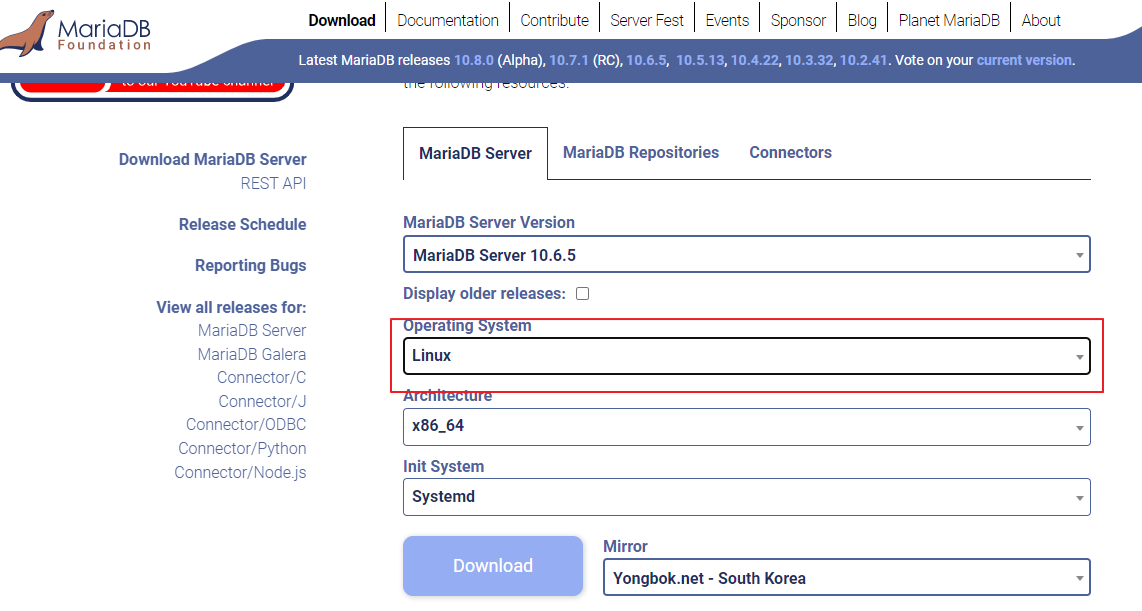Viewport: 1142px width, 611px height.
Task: Open the Download nav menu item
Action: (x=342, y=20)
